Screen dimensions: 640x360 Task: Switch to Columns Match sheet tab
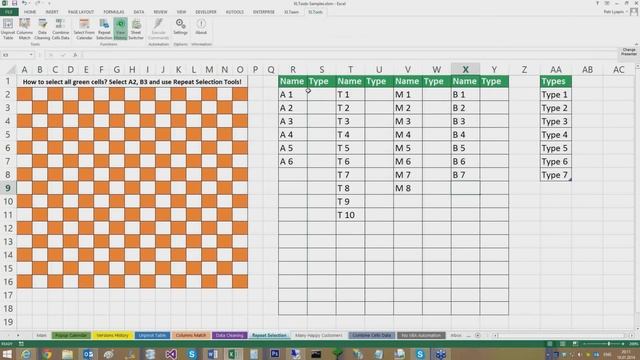click(x=191, y=336)
